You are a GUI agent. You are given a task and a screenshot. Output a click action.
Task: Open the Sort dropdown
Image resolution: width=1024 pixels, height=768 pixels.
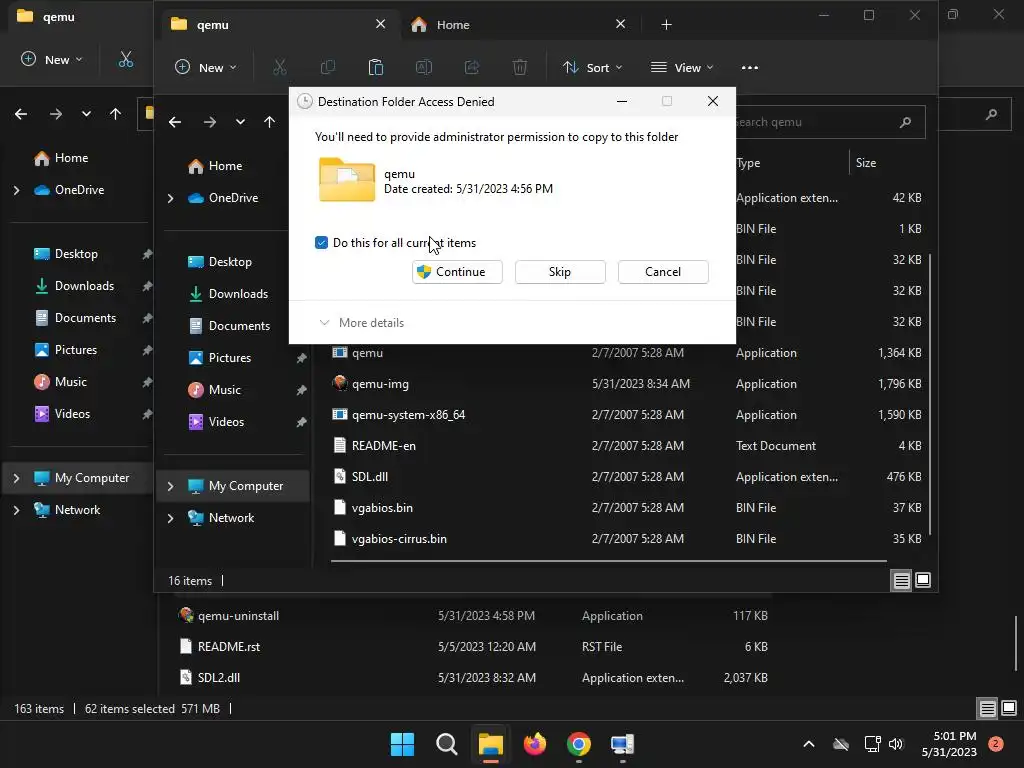(x=592, y=67)
